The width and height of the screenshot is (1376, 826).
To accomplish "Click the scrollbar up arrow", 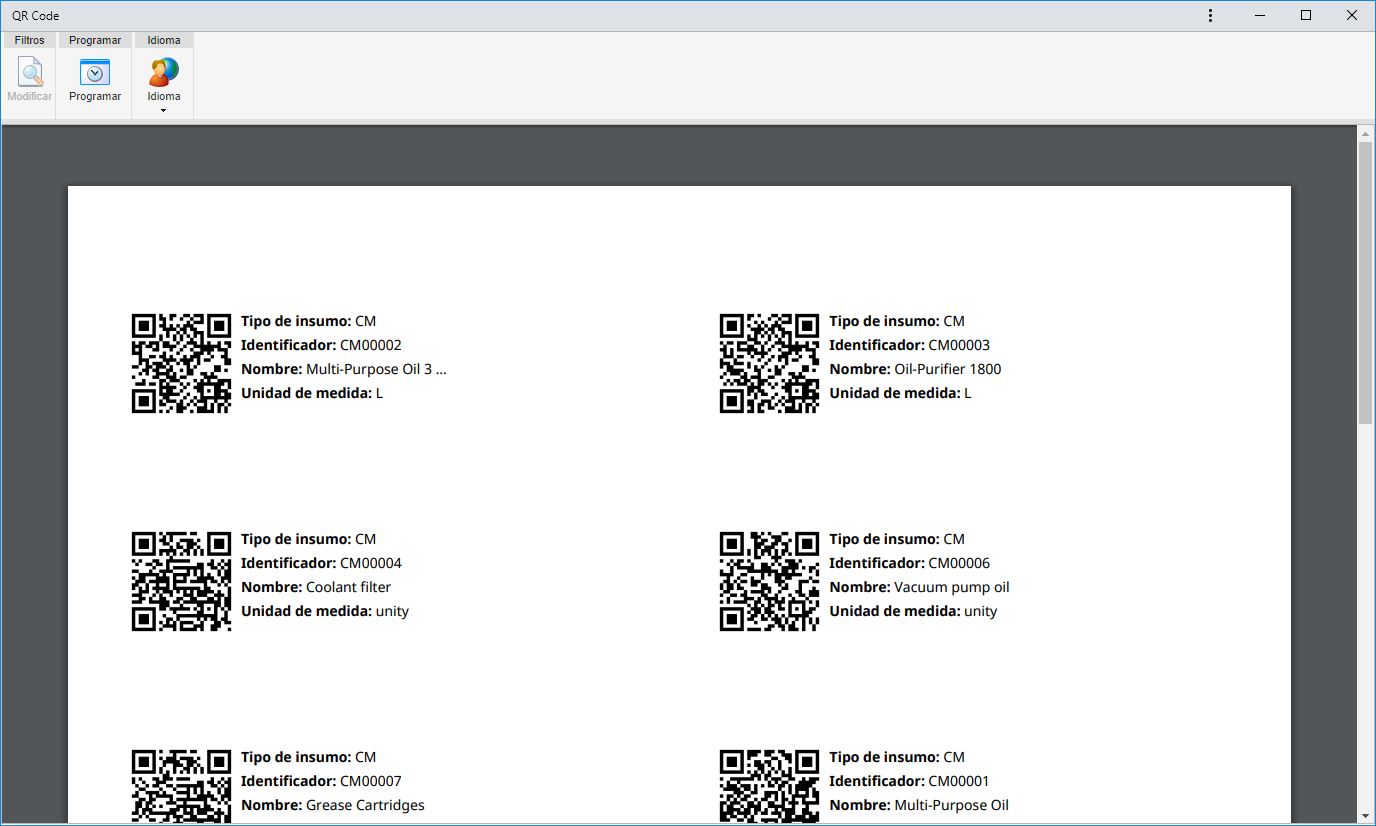I will click(x=1365, y=133).
